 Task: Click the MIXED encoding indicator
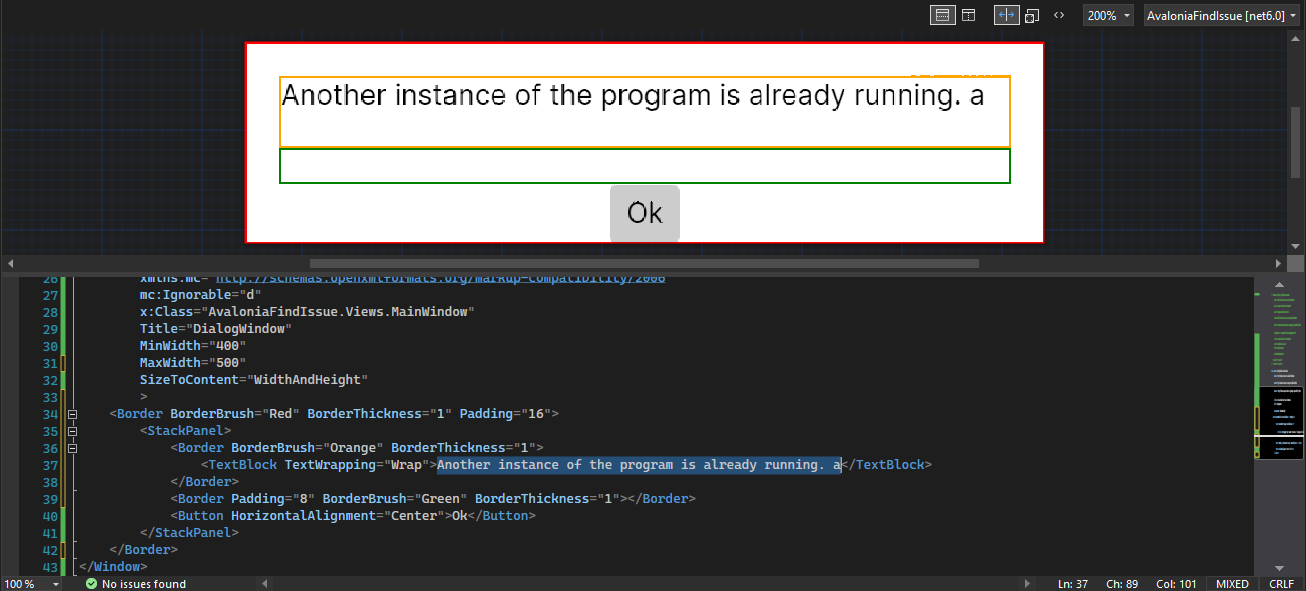click(x=1232, y=583)
